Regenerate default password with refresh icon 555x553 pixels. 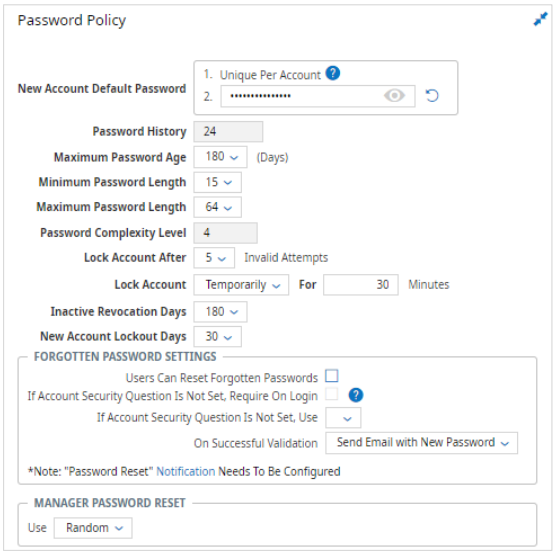432,96
